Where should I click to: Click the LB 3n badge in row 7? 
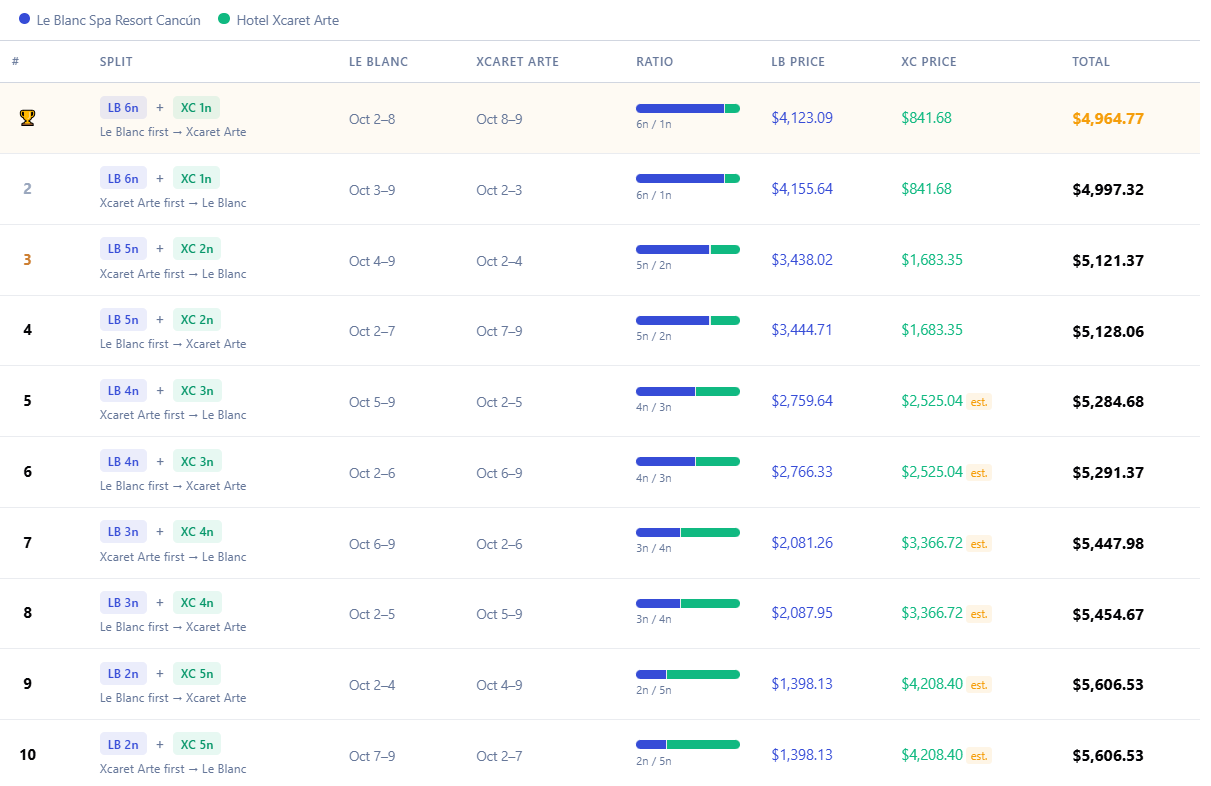(x=123, y=532)
